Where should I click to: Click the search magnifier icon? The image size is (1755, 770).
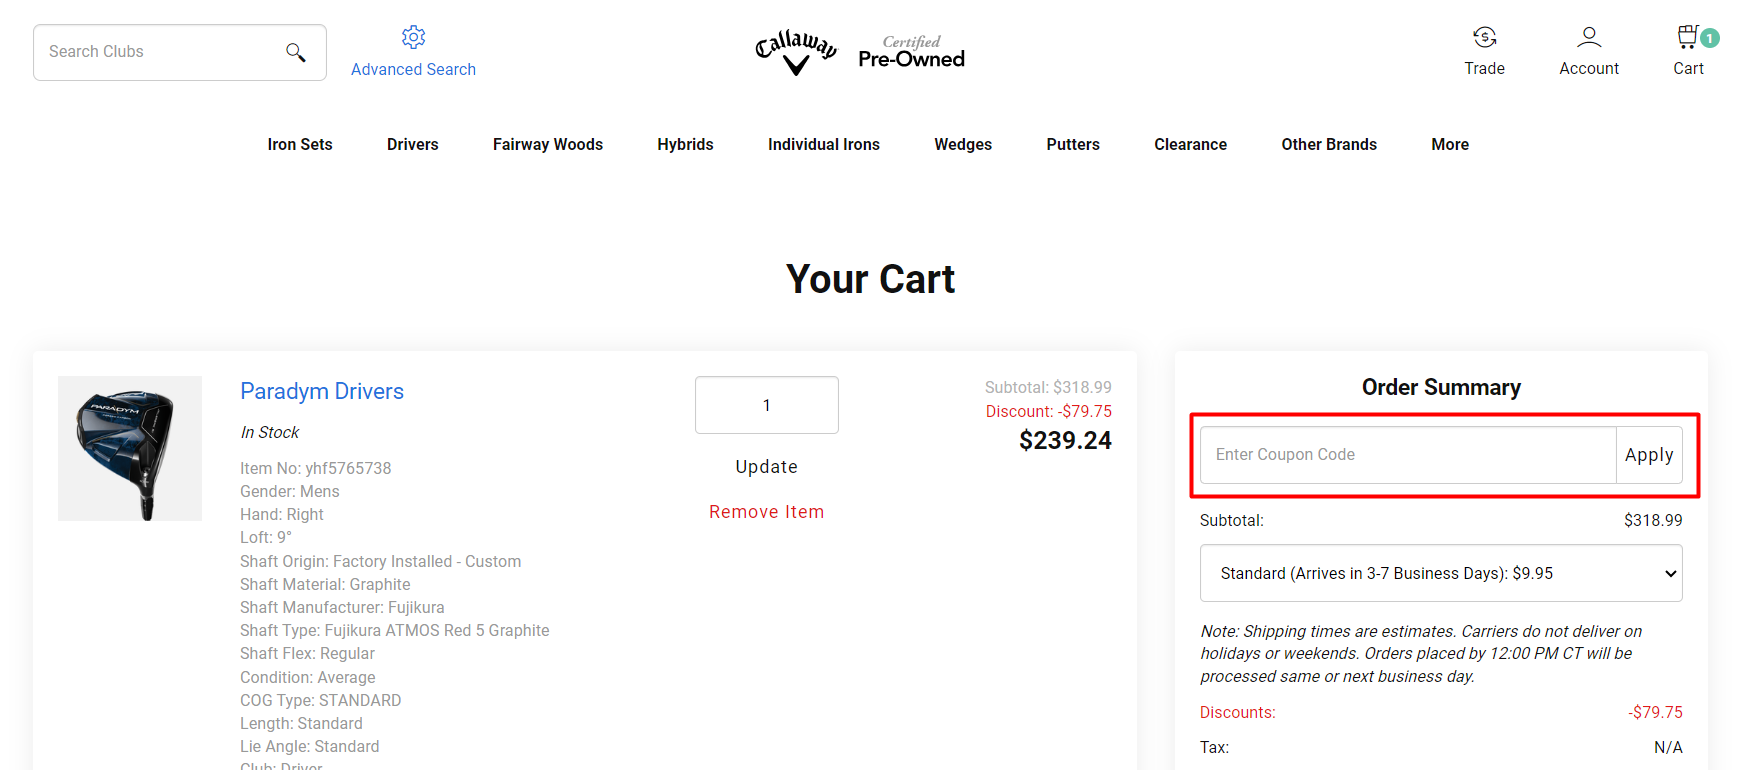(x=295, y=51)
